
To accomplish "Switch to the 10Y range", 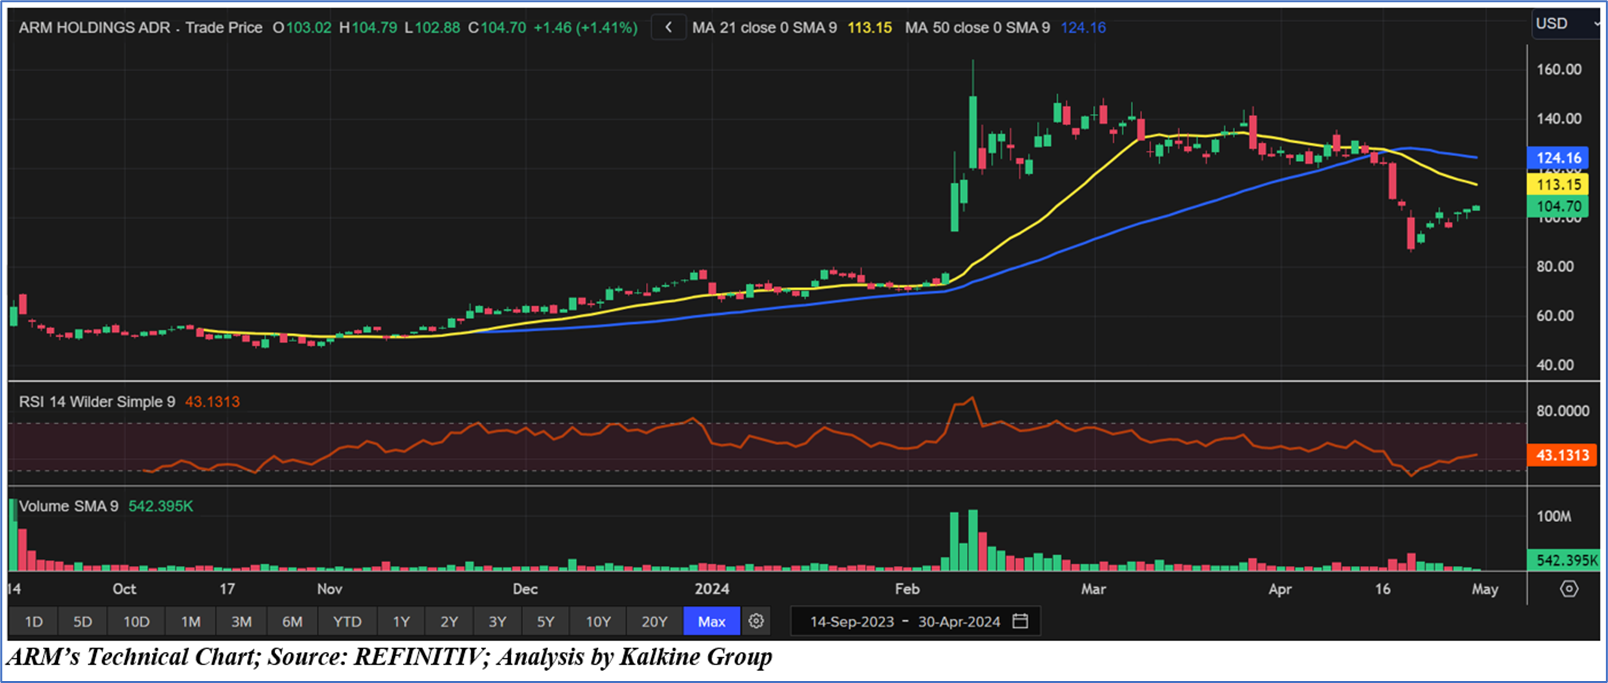I will click(598, 621).
